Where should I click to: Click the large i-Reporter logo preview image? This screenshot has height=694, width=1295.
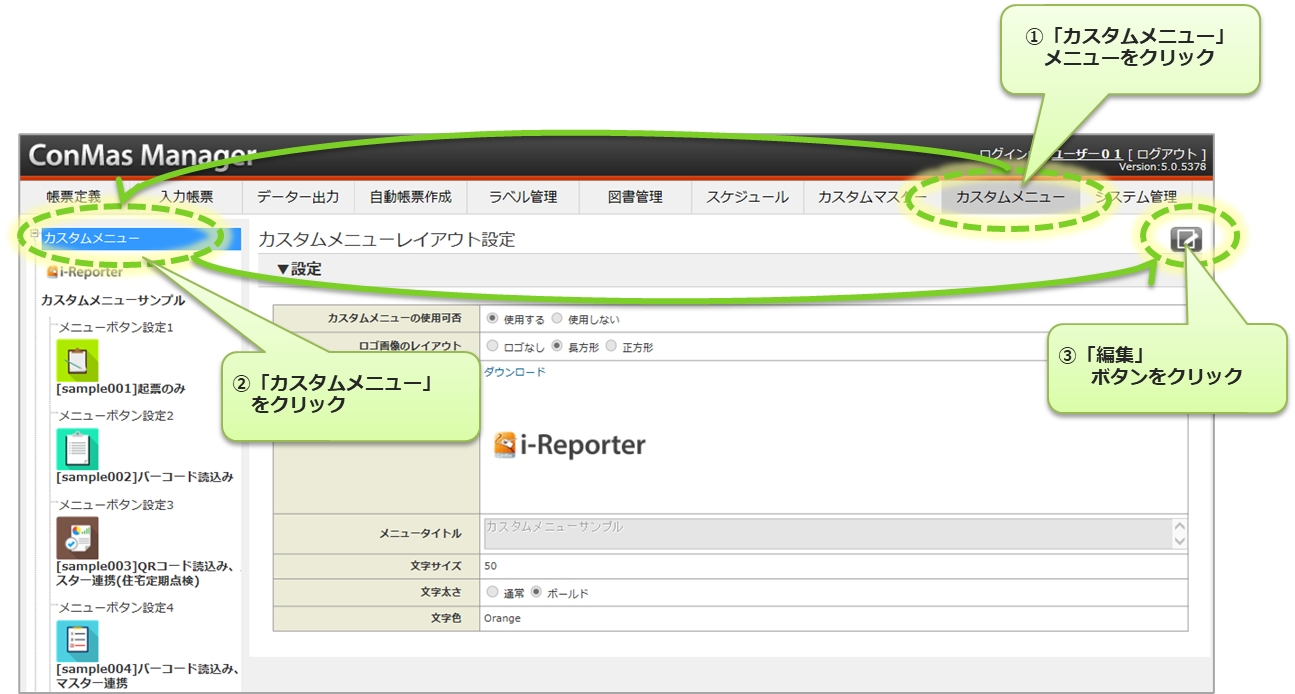click(570, 445)
